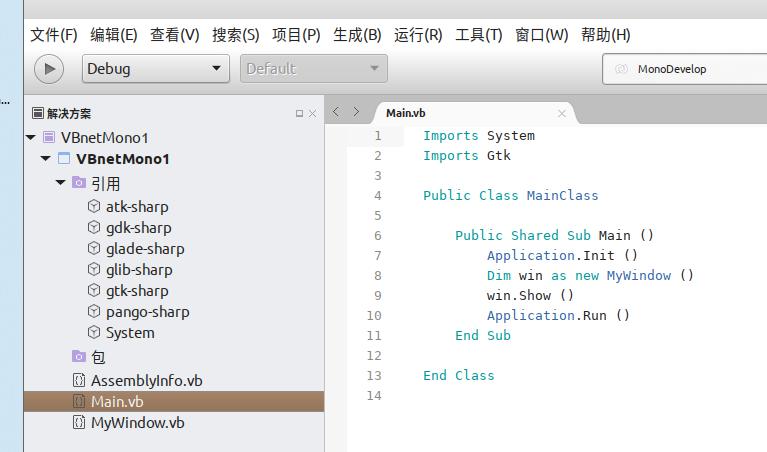This screenshot has width=767, height=452.
Task: Switch to the Main.vb editor tab
Action: (406, 113)
